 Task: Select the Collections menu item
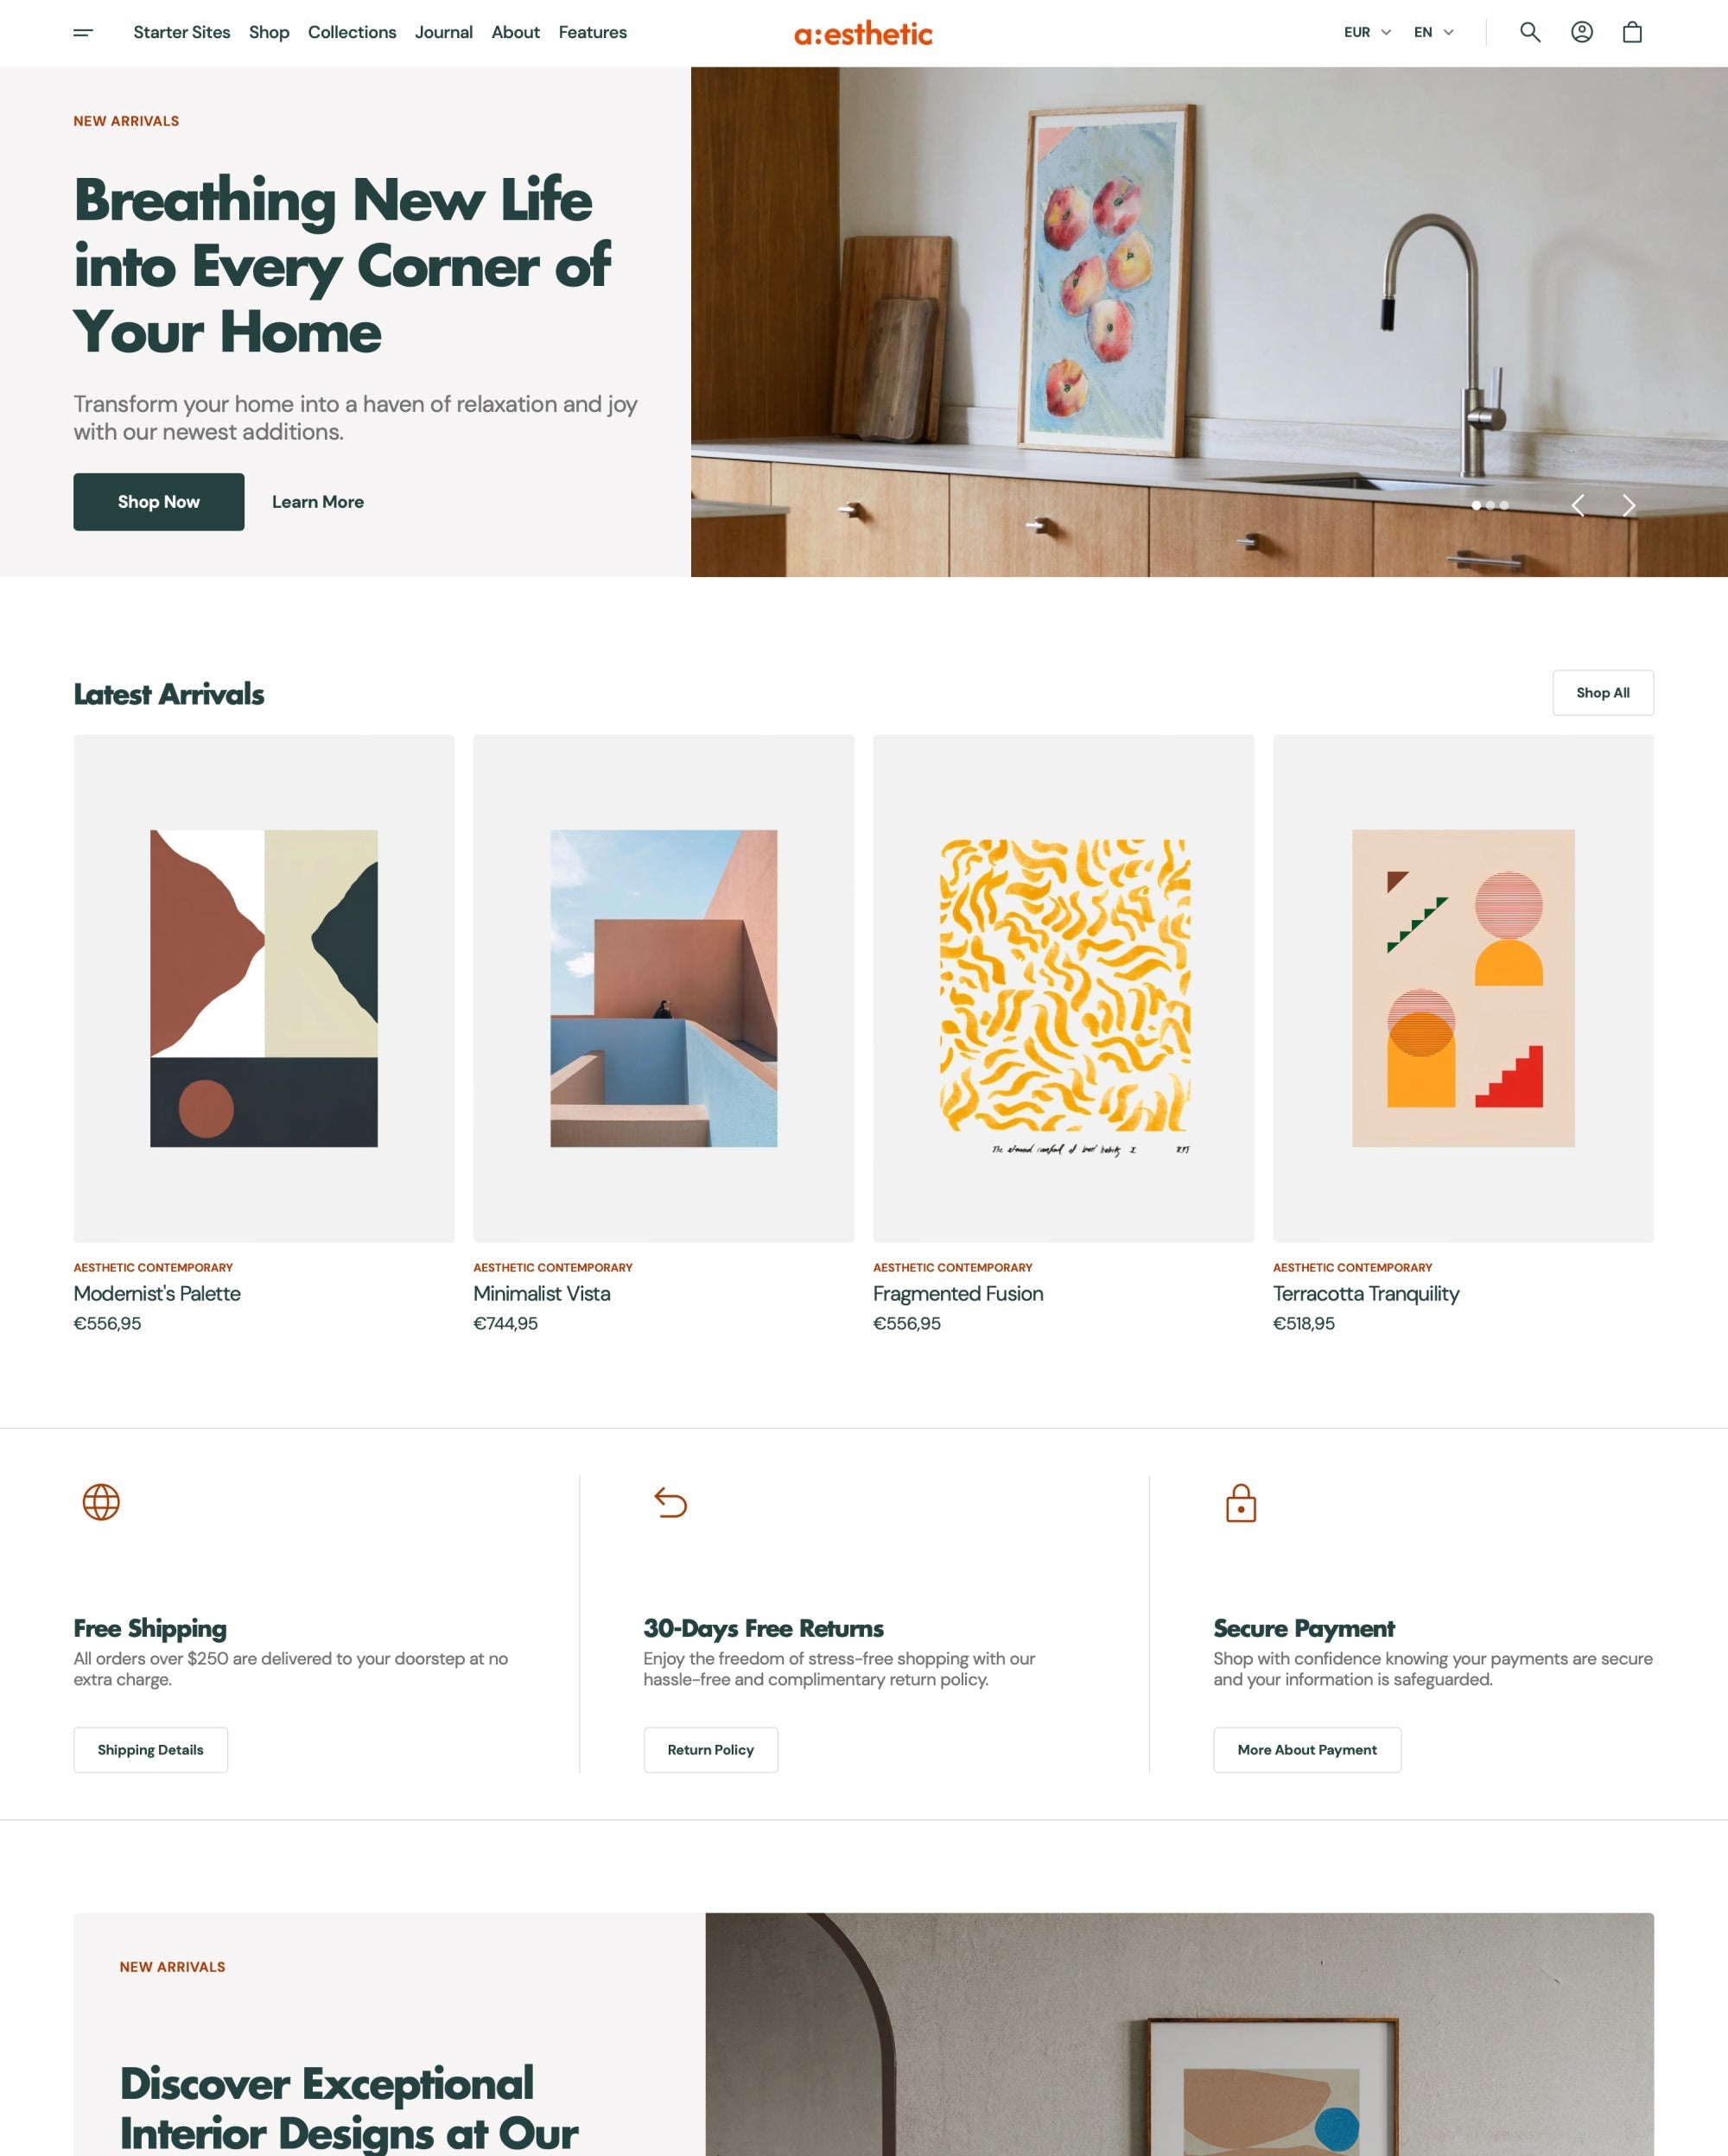pyautogui.click(x=349, y=32)
